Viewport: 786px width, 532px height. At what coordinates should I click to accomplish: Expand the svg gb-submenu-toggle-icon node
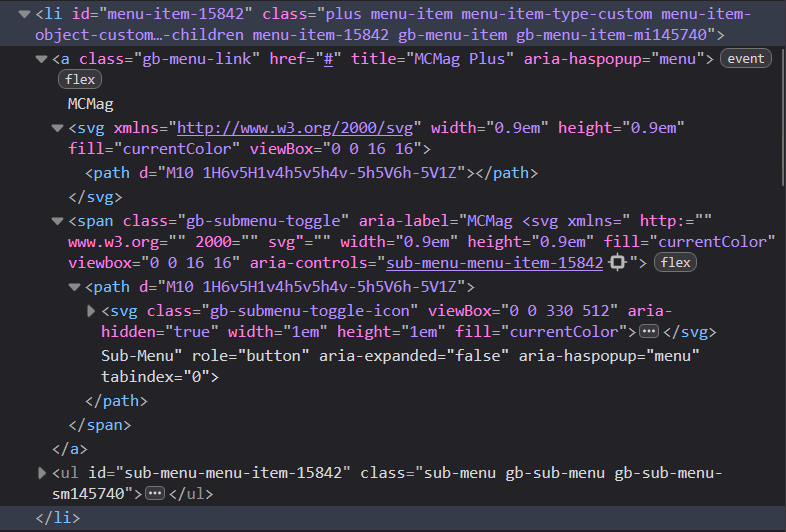point(91,311)
